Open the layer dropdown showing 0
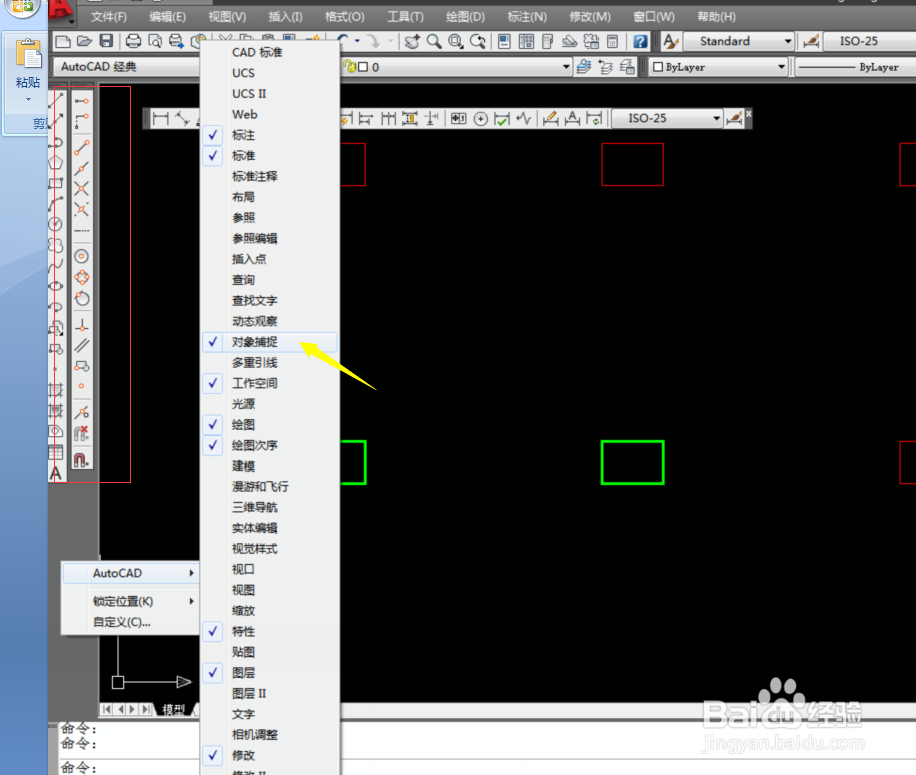Image resolution: width=916 pixels, height=775 pixels. pyautogui.click(x=456, y=67)
